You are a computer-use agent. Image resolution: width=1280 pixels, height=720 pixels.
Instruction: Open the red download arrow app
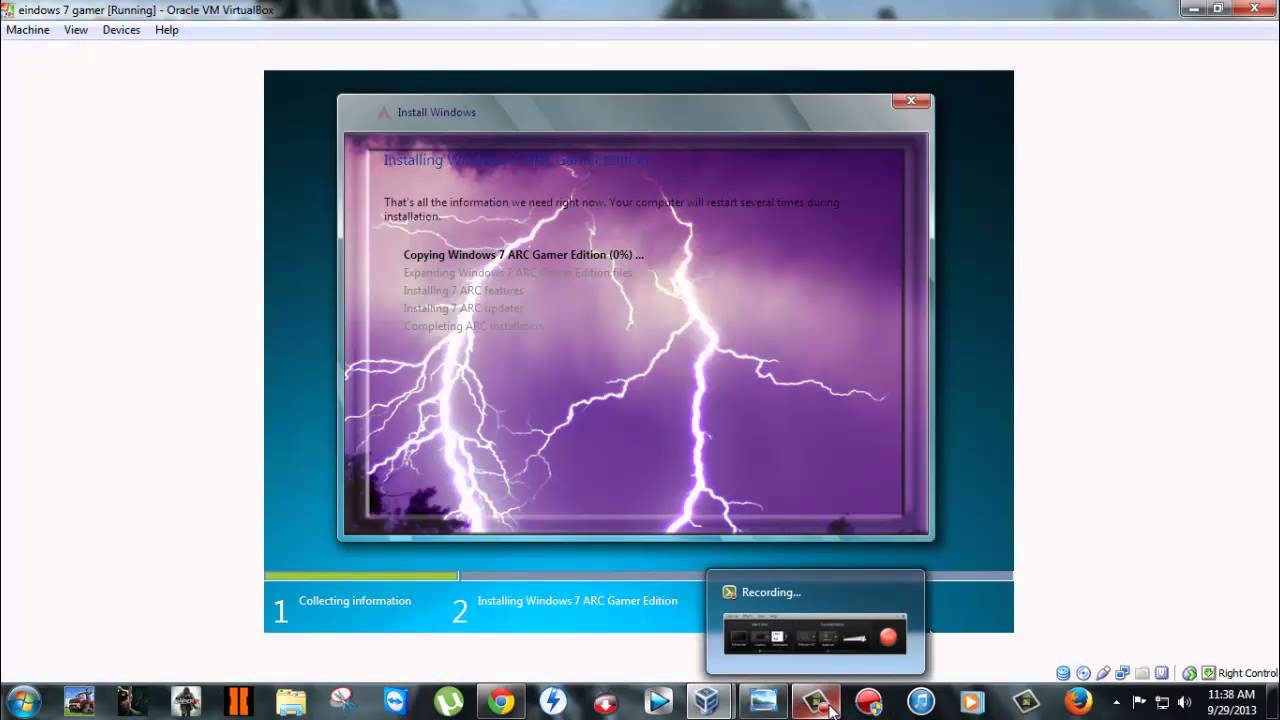[605, 702]
